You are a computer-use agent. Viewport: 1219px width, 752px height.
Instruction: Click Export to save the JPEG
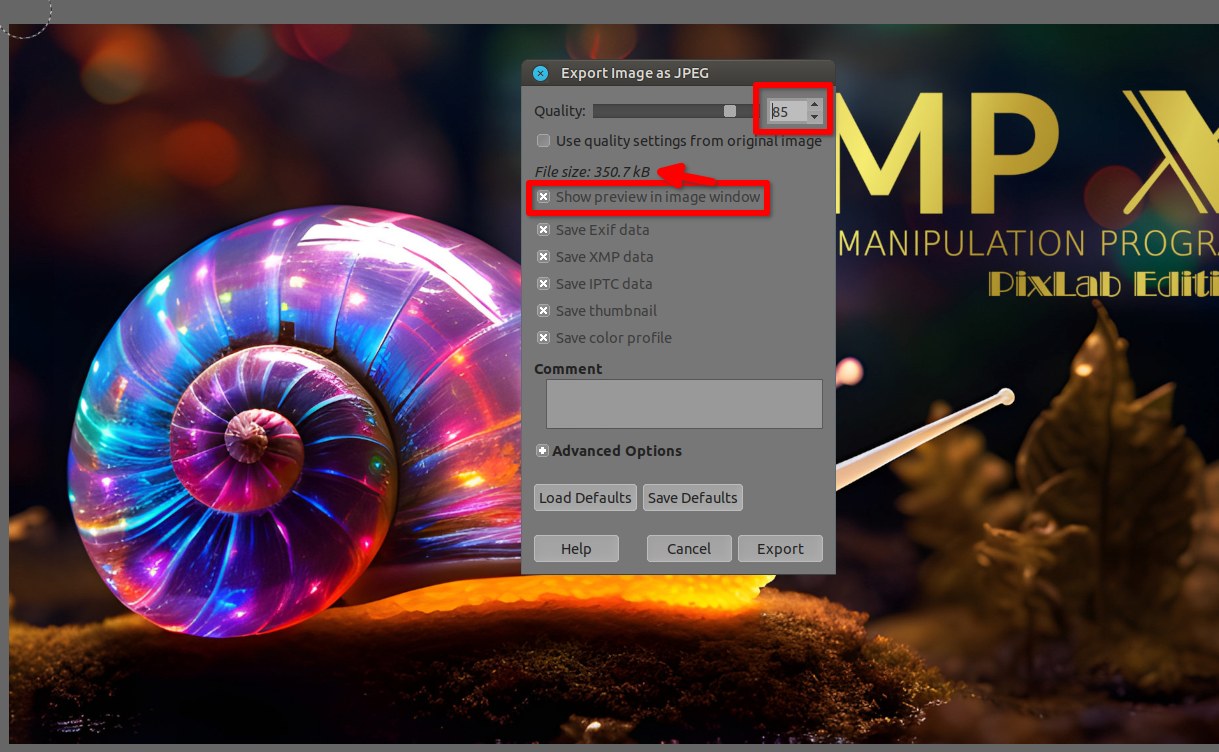tap(780, 549)
